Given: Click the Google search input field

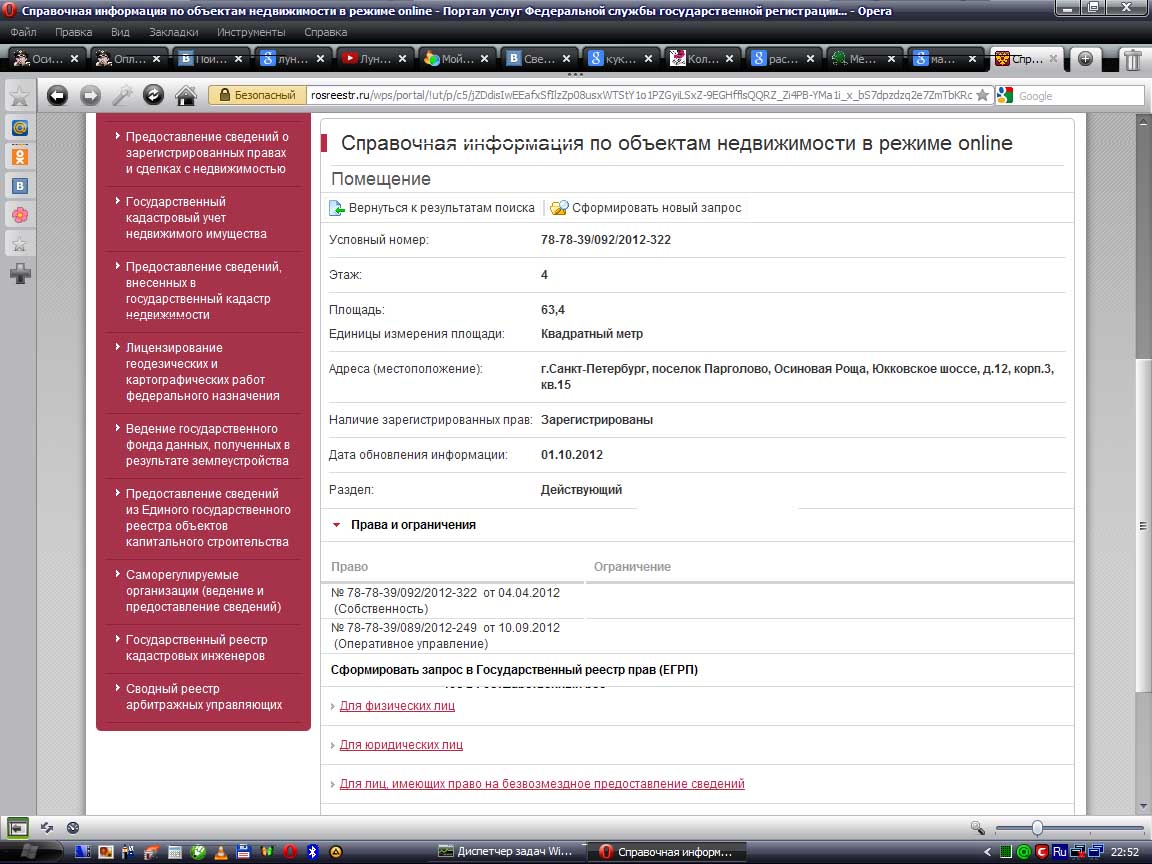Looking at the screenshot, I should point(1078,96).
